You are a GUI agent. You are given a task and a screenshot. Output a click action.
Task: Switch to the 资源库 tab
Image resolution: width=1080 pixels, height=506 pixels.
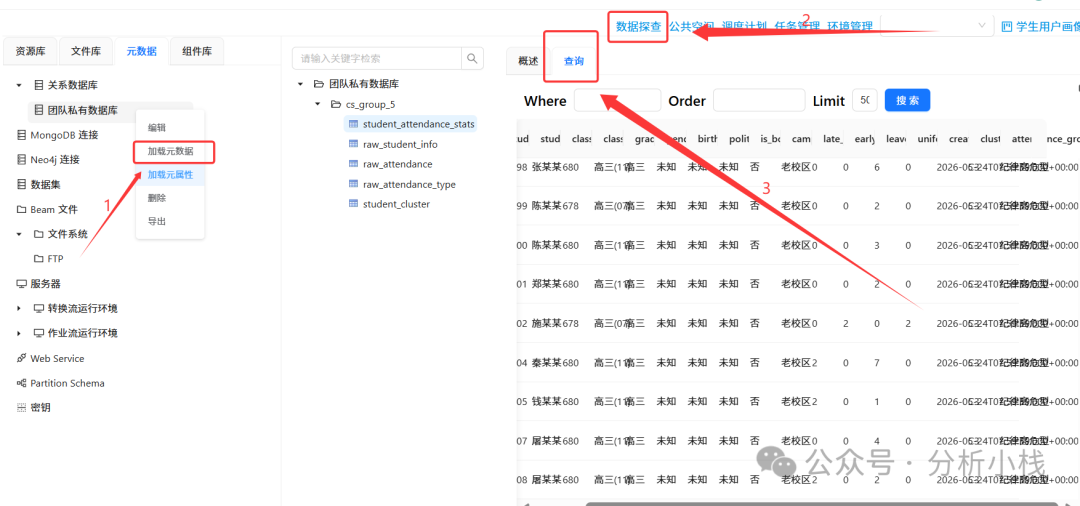pos(31,51)
